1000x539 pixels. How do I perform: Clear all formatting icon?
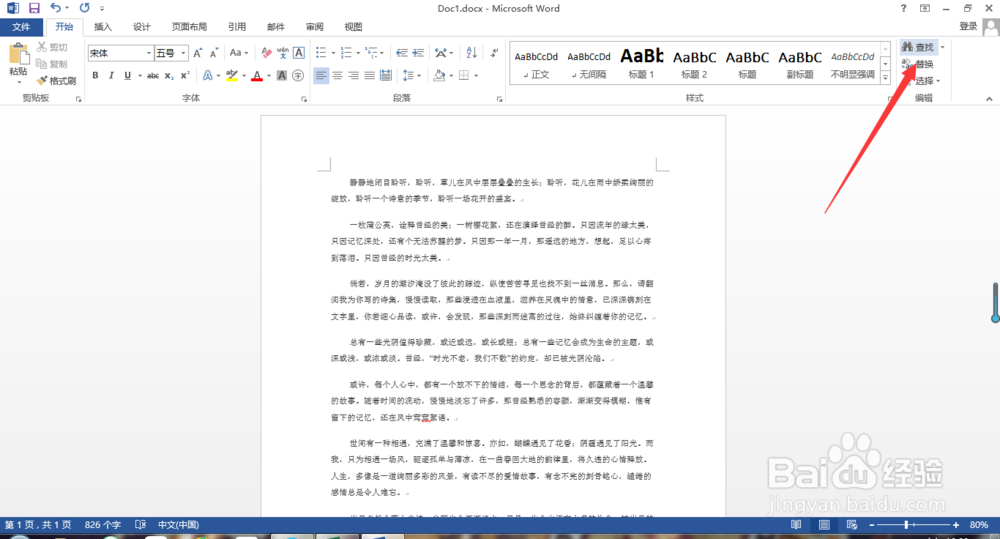[267, 53]
